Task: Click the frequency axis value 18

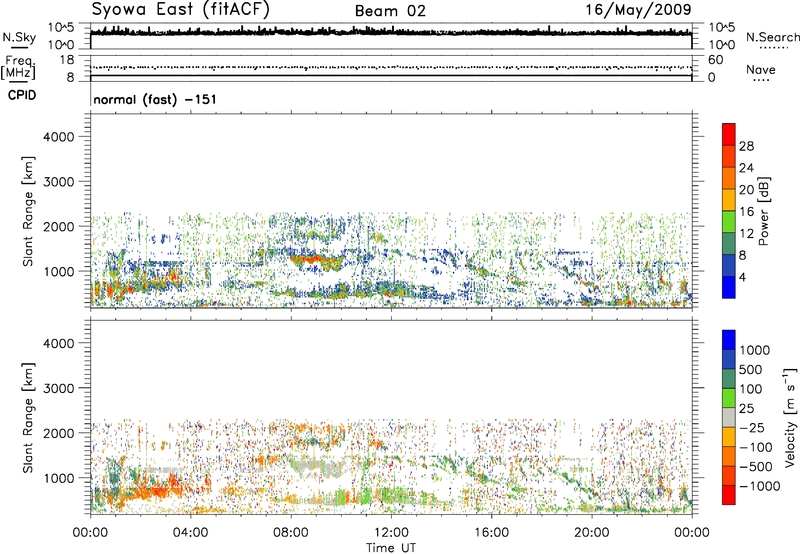Action: (x=66, y=60)
